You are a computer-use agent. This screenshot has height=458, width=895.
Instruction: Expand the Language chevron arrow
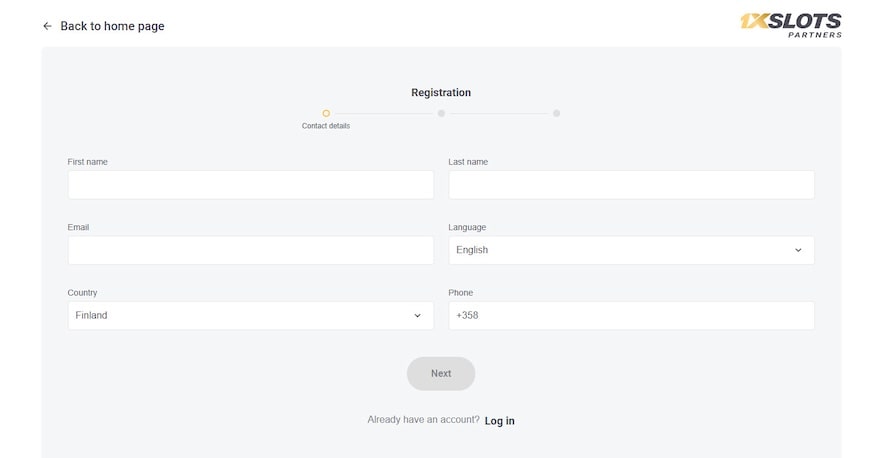798,250
